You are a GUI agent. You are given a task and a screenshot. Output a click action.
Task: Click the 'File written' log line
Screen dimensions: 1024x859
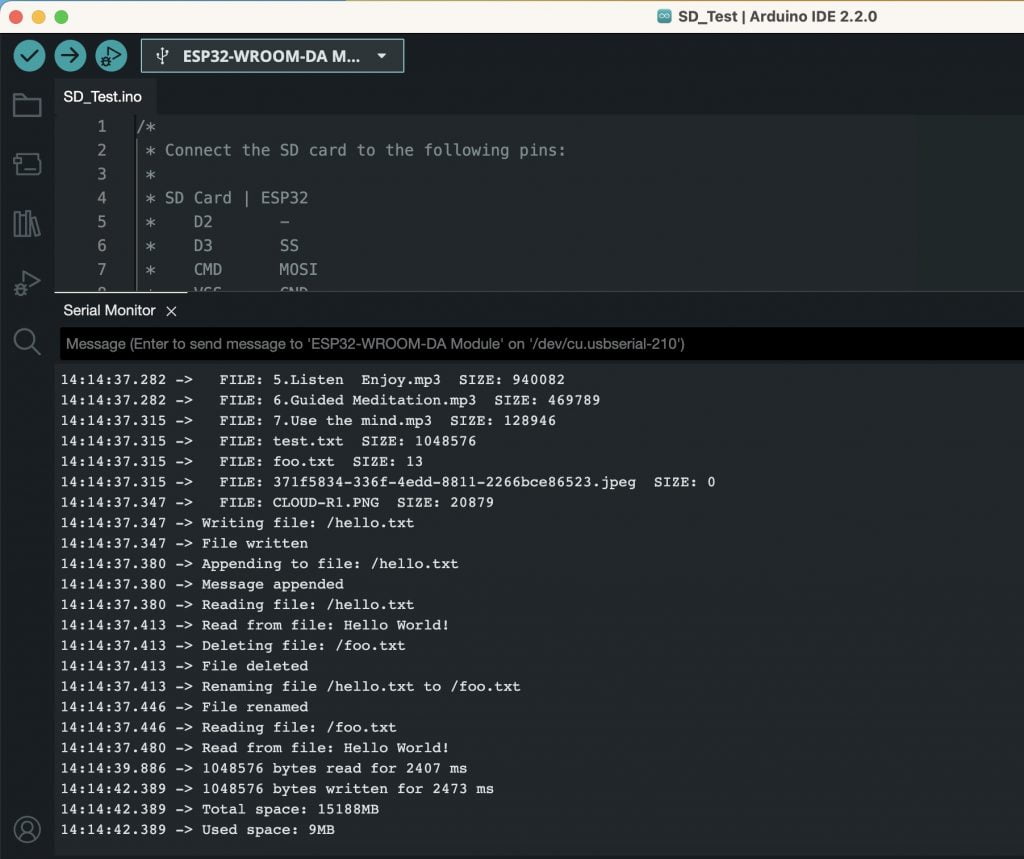pyautogui.click(x=184, y=543)
